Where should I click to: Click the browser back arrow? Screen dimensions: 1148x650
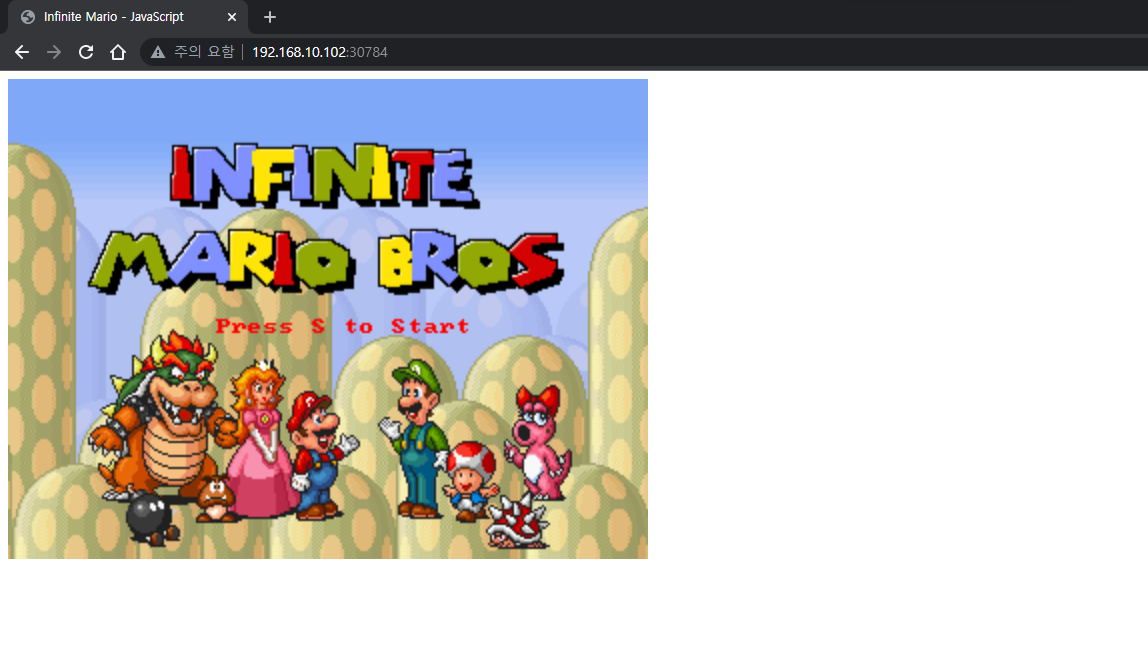(22, 52)
